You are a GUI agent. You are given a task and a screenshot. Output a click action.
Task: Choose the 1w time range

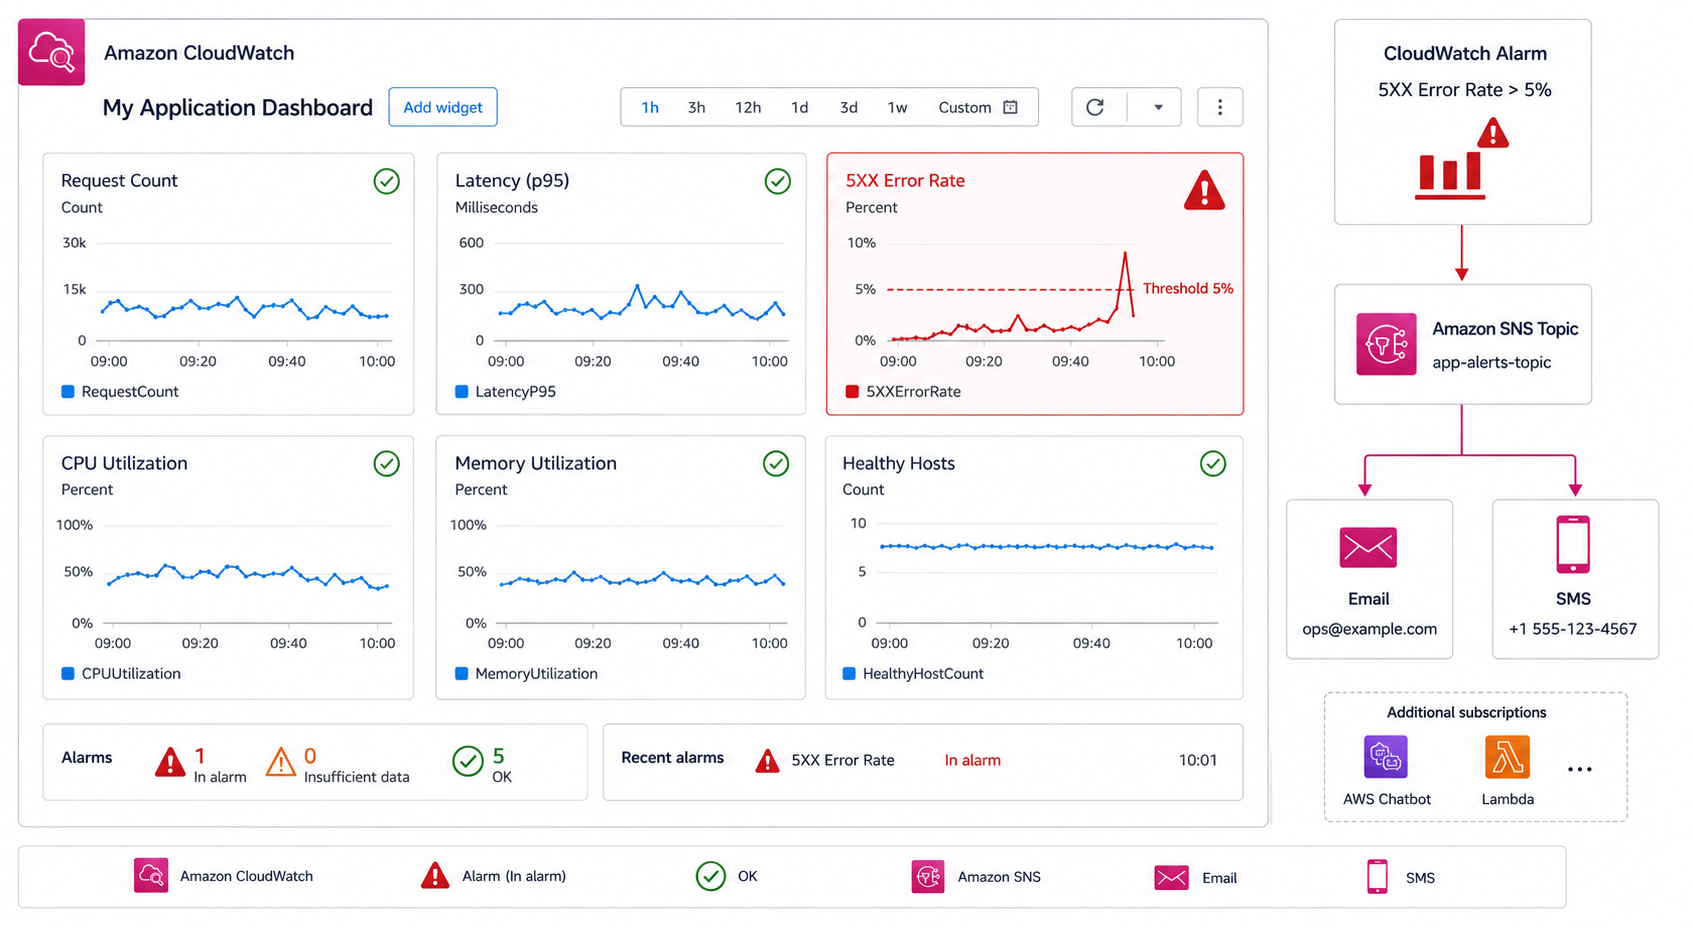898,107
